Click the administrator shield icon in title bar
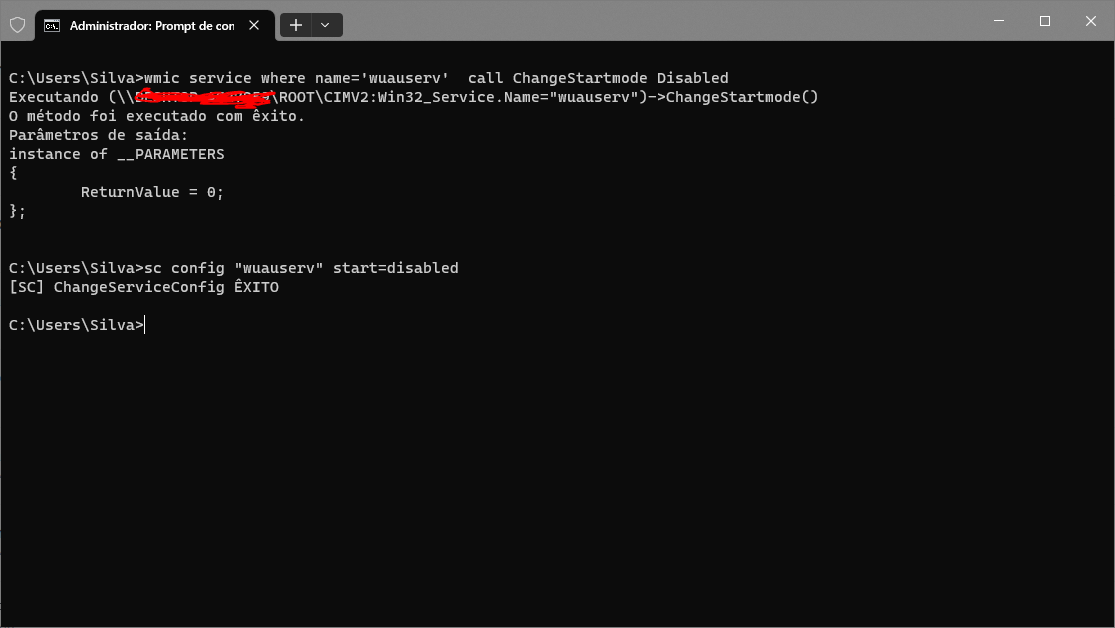 (x=18, y=26)
